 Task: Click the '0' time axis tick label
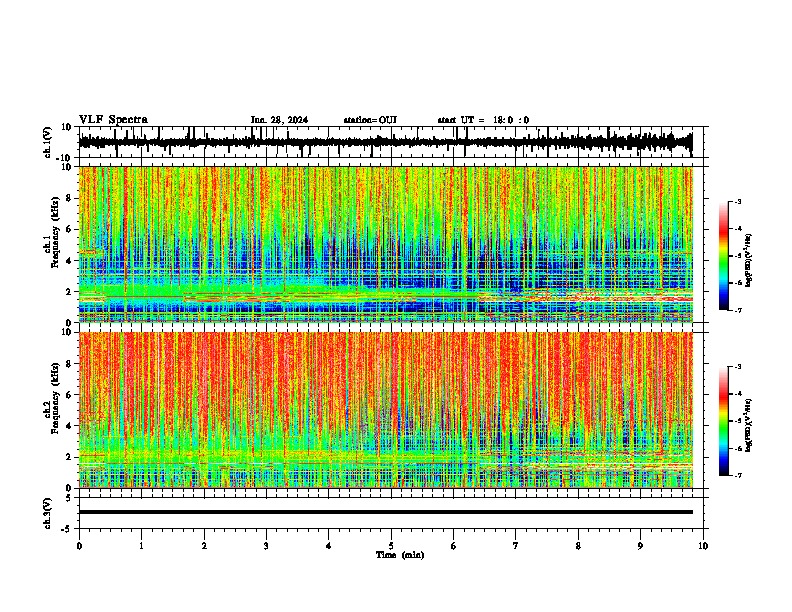(x=79, y=546)
